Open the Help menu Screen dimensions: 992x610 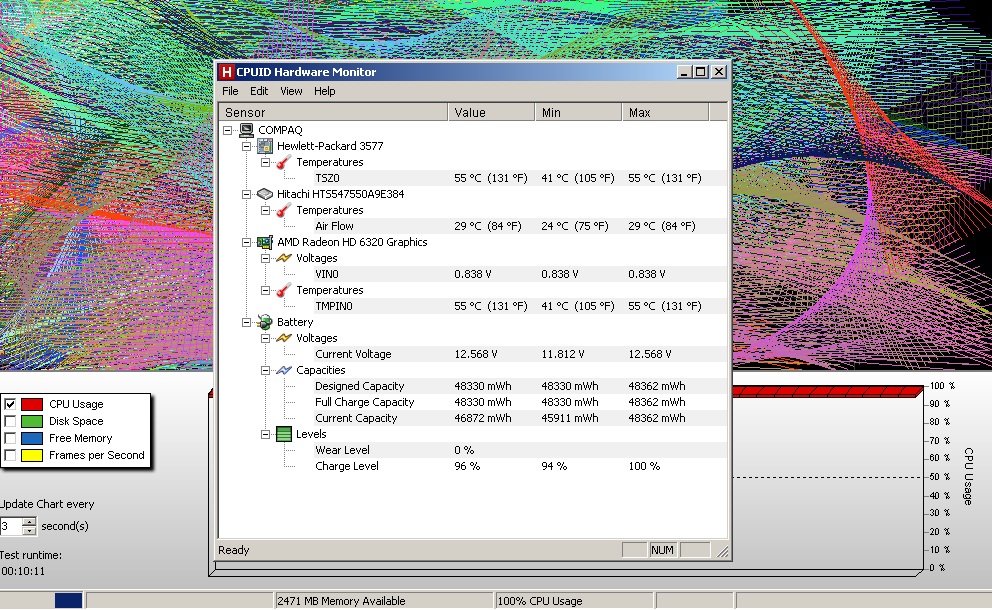[x=325, y=91]
